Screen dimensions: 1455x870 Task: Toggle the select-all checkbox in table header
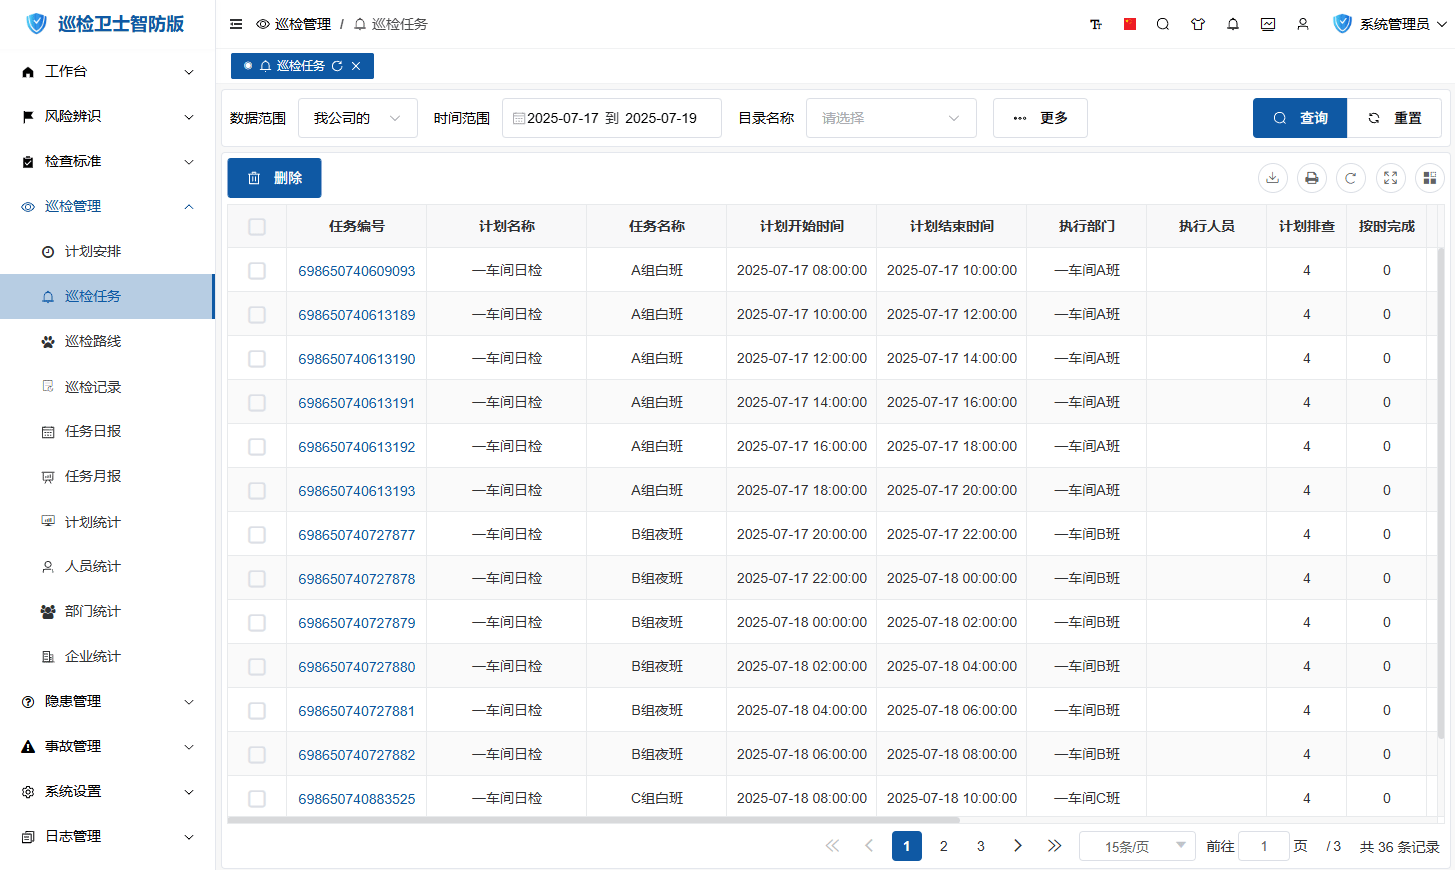tap(257, 227)
